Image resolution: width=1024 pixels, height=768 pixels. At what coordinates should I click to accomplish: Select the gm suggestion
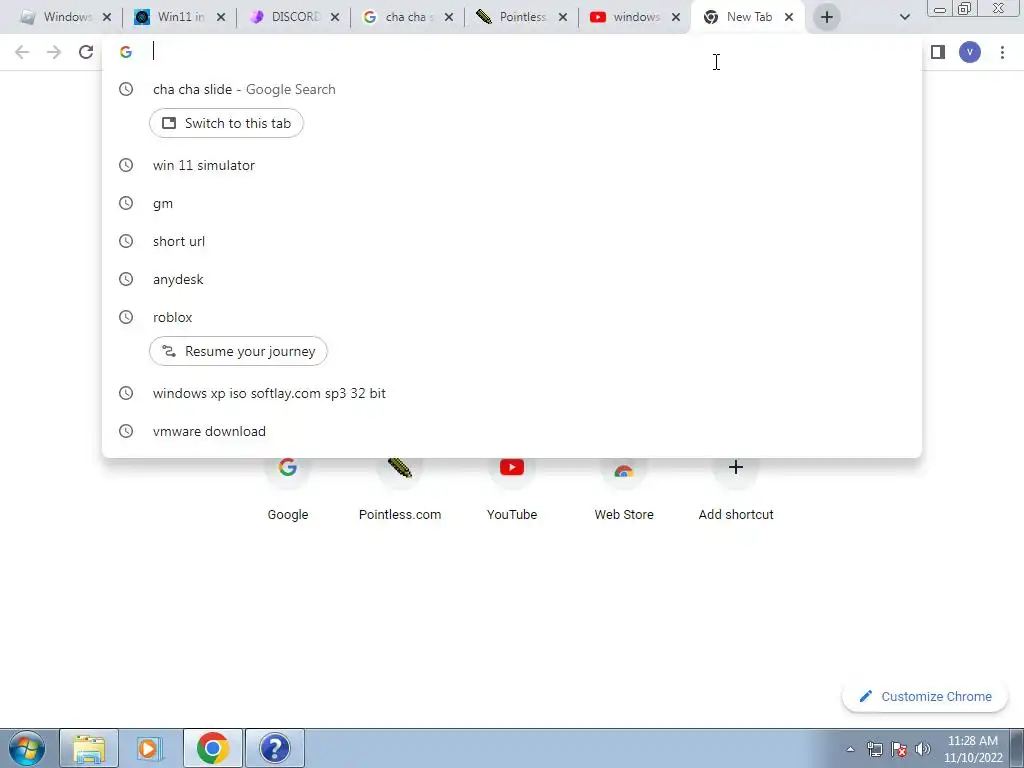pyautogui.click(x=512, y=203)
